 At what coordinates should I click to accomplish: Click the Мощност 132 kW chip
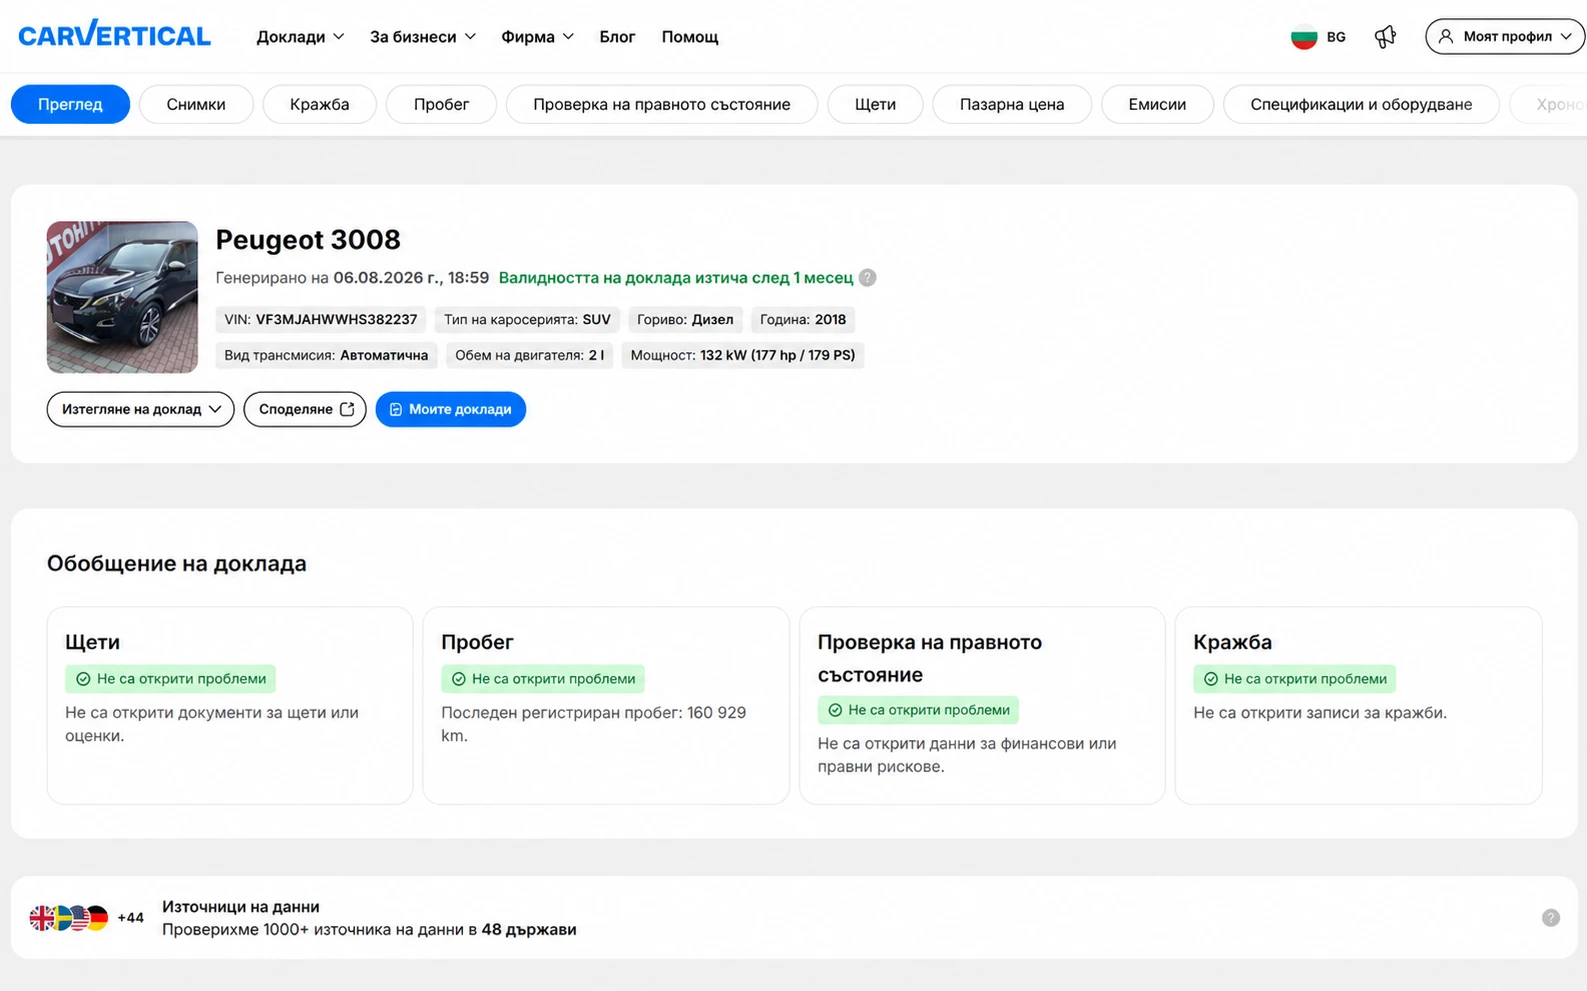pyautogui.click(x=743, y=355)
